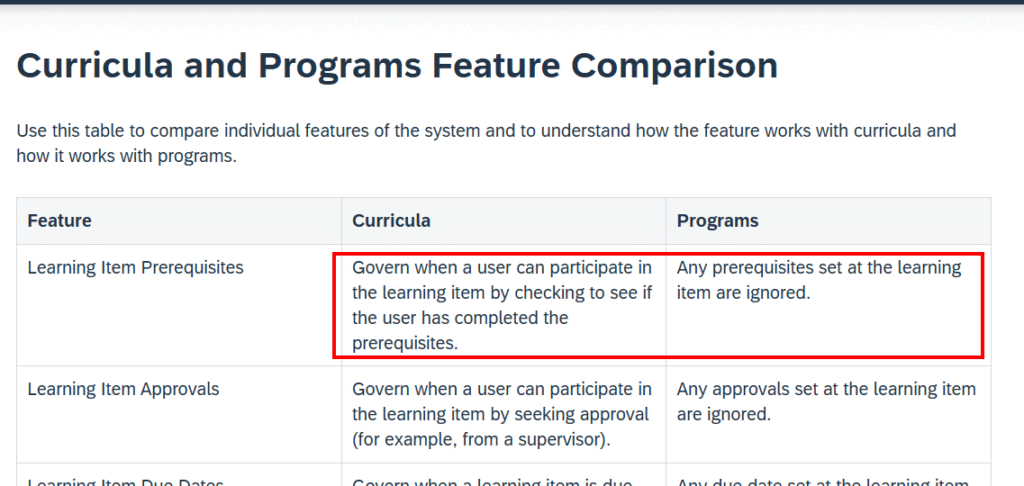This screenshot has width=1024, height=486.
Task: Click 'how it works with programs.' in the intro
Action: [x=126, y=156]
